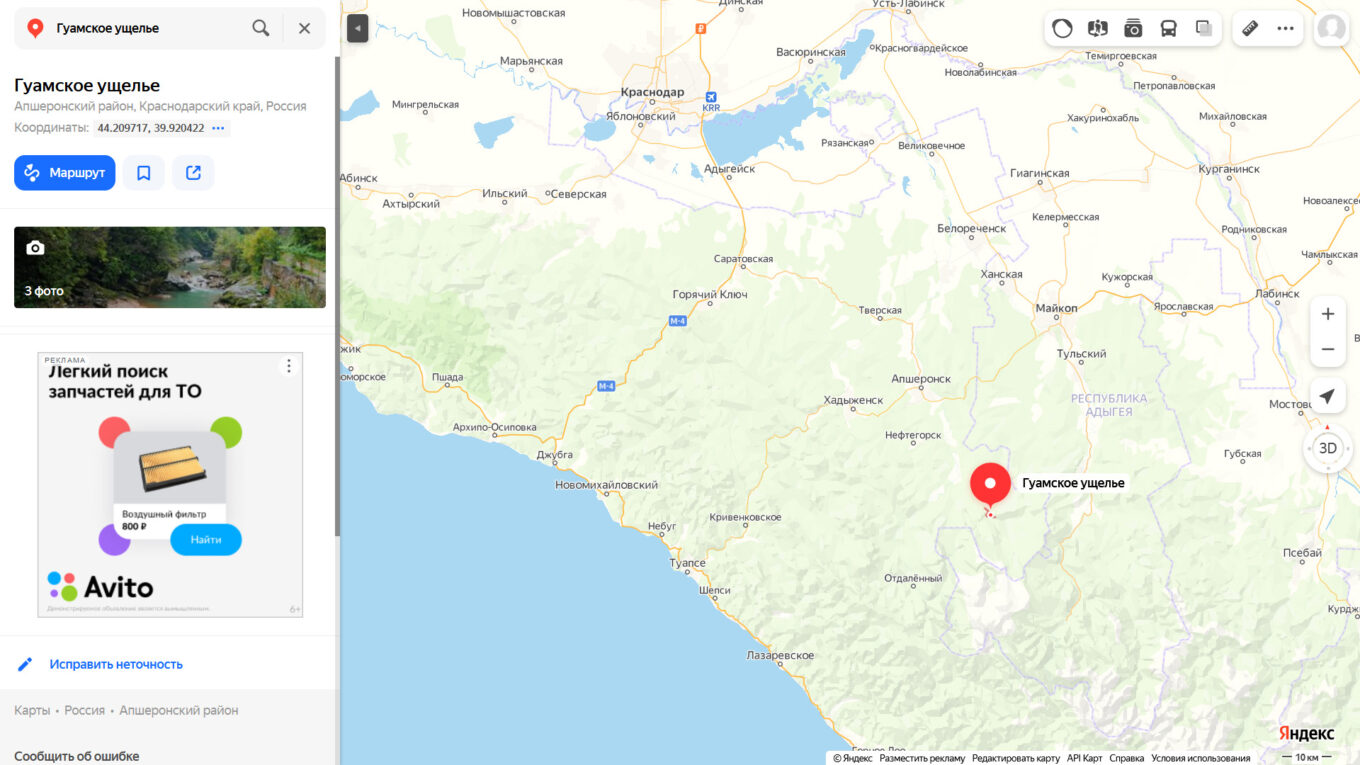Open the user profile avatar
The width and height of the screenshot is (1360, 765).
tap(1331, 28)
